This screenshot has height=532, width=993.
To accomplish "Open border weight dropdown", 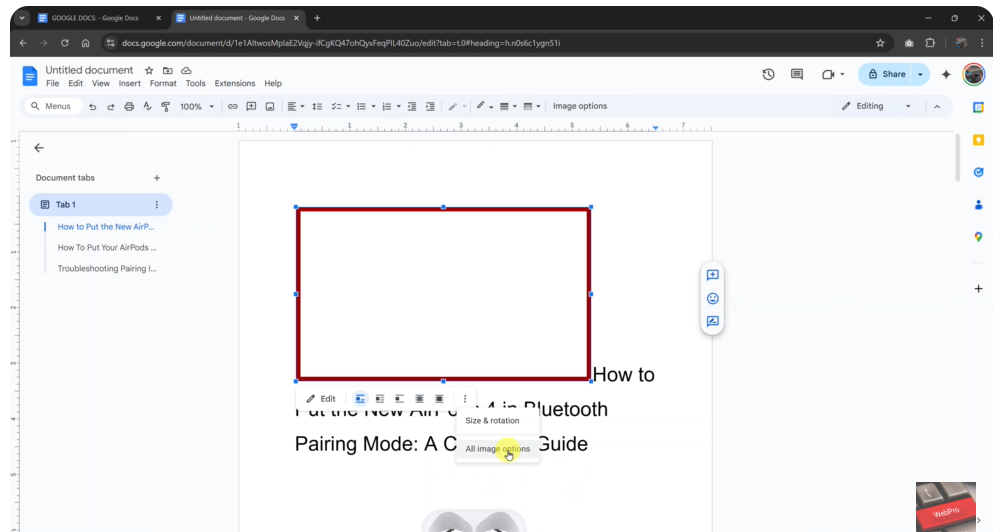I will pyautogui.click(x=508, y=106).
